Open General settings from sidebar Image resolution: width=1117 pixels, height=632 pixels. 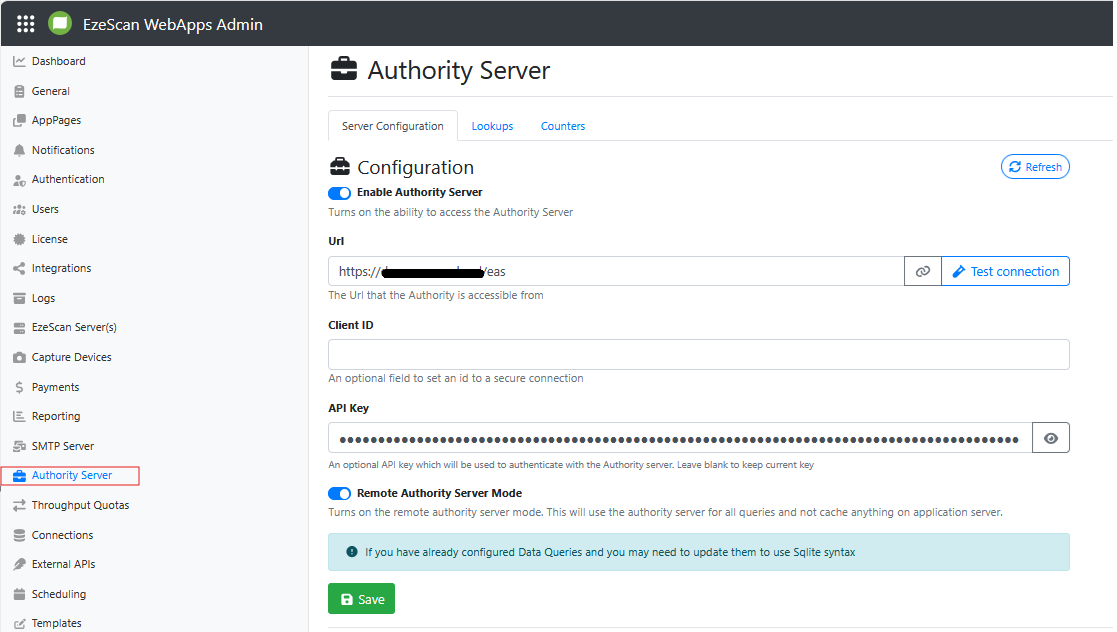51,91
